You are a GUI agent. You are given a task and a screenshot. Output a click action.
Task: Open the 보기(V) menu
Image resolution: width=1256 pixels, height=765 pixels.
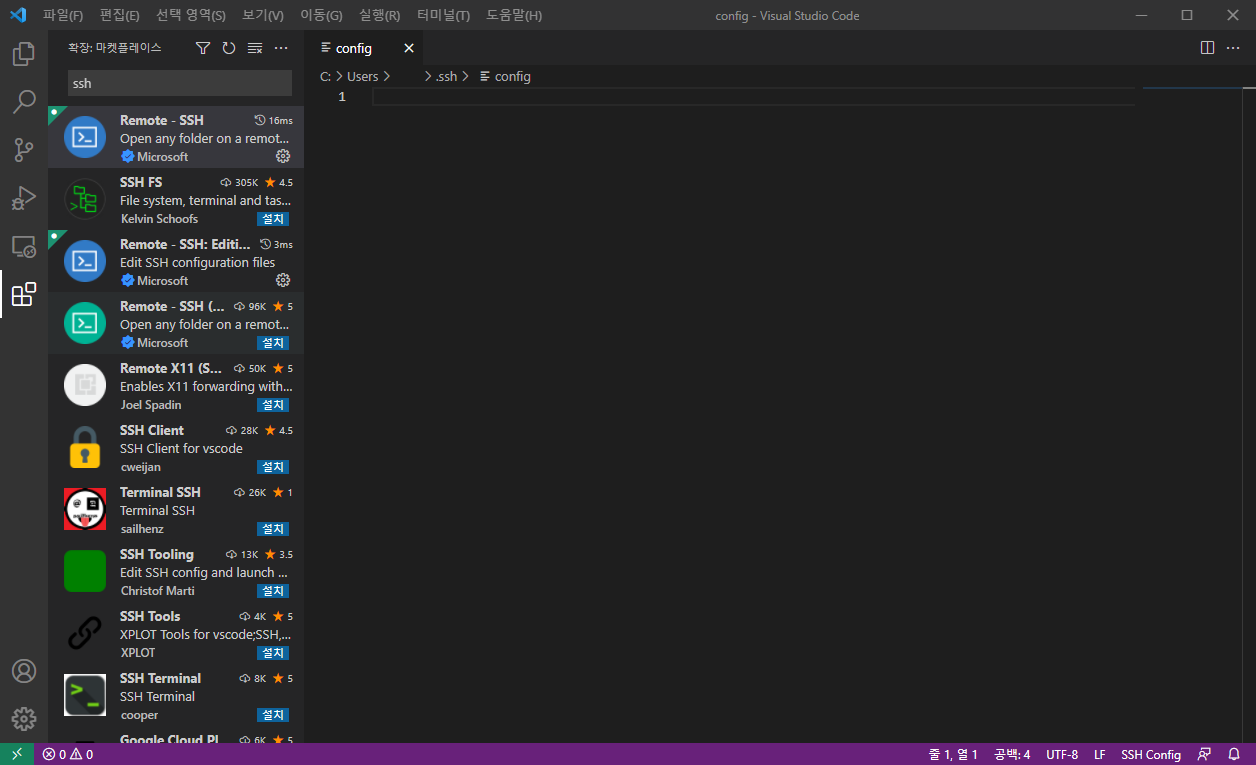[263, 15]
